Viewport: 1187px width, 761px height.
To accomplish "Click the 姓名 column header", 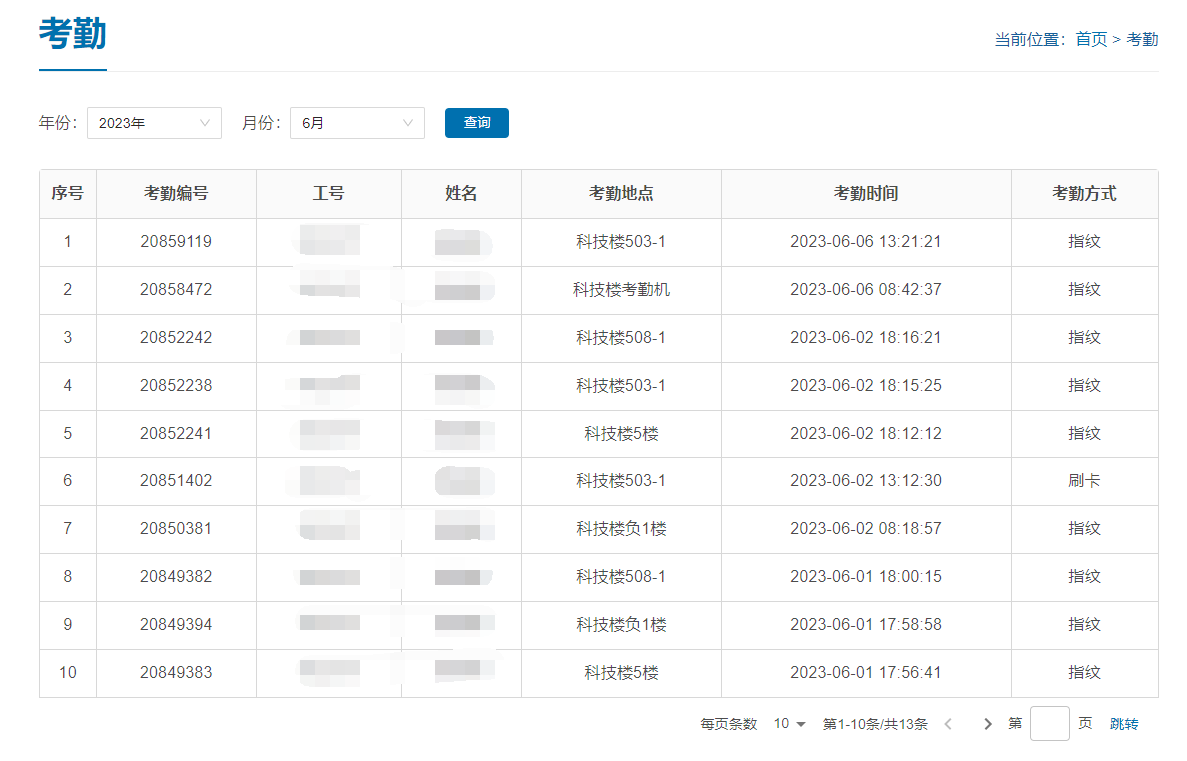I will (461, 194).
